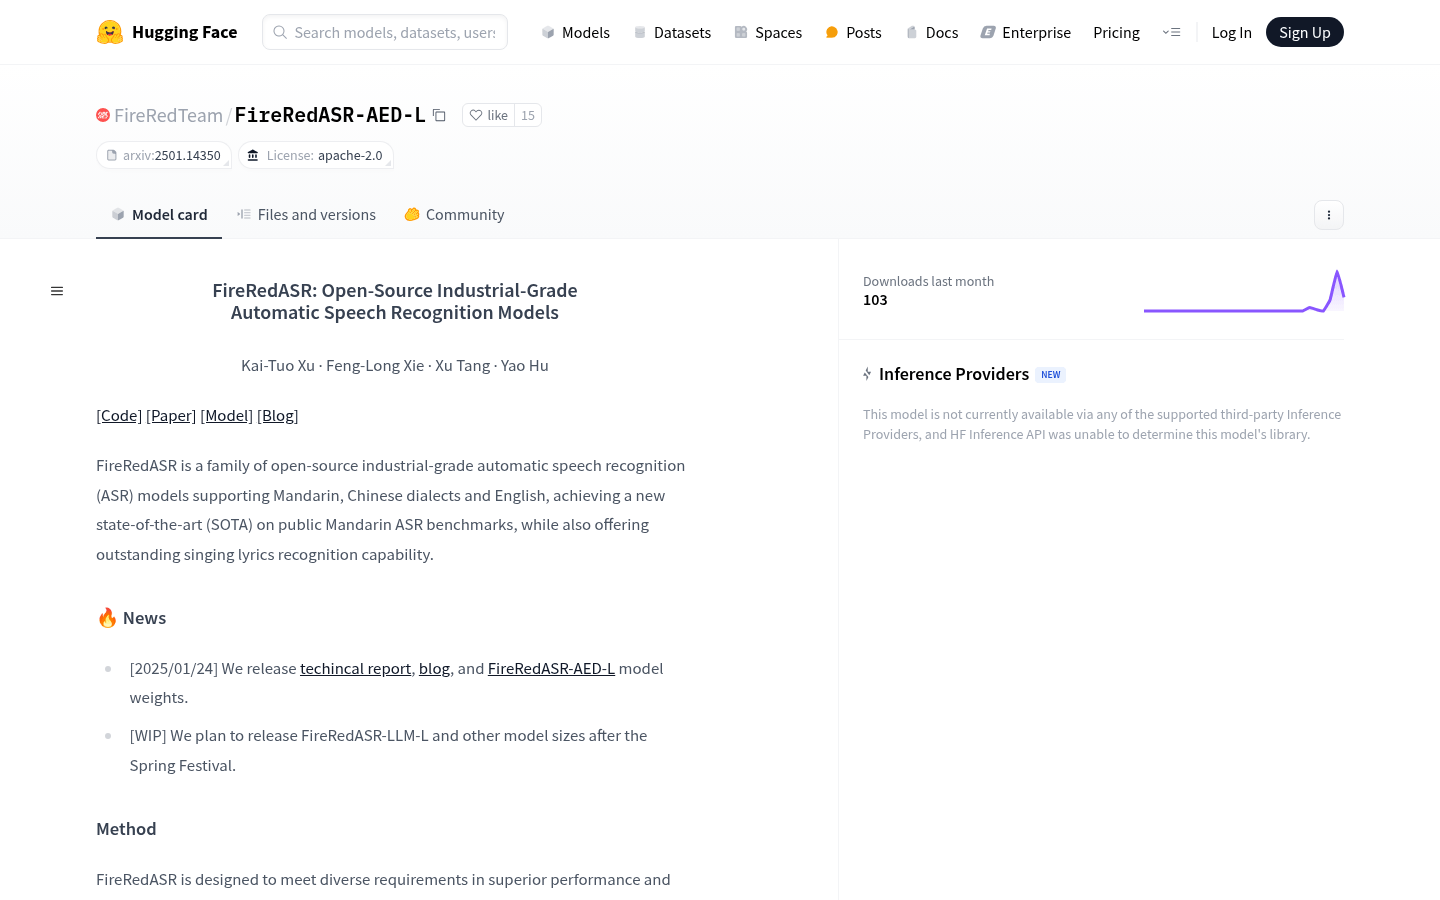Focus the search models input field
The height and width of the screenshot is (900, 1440).
385,32
